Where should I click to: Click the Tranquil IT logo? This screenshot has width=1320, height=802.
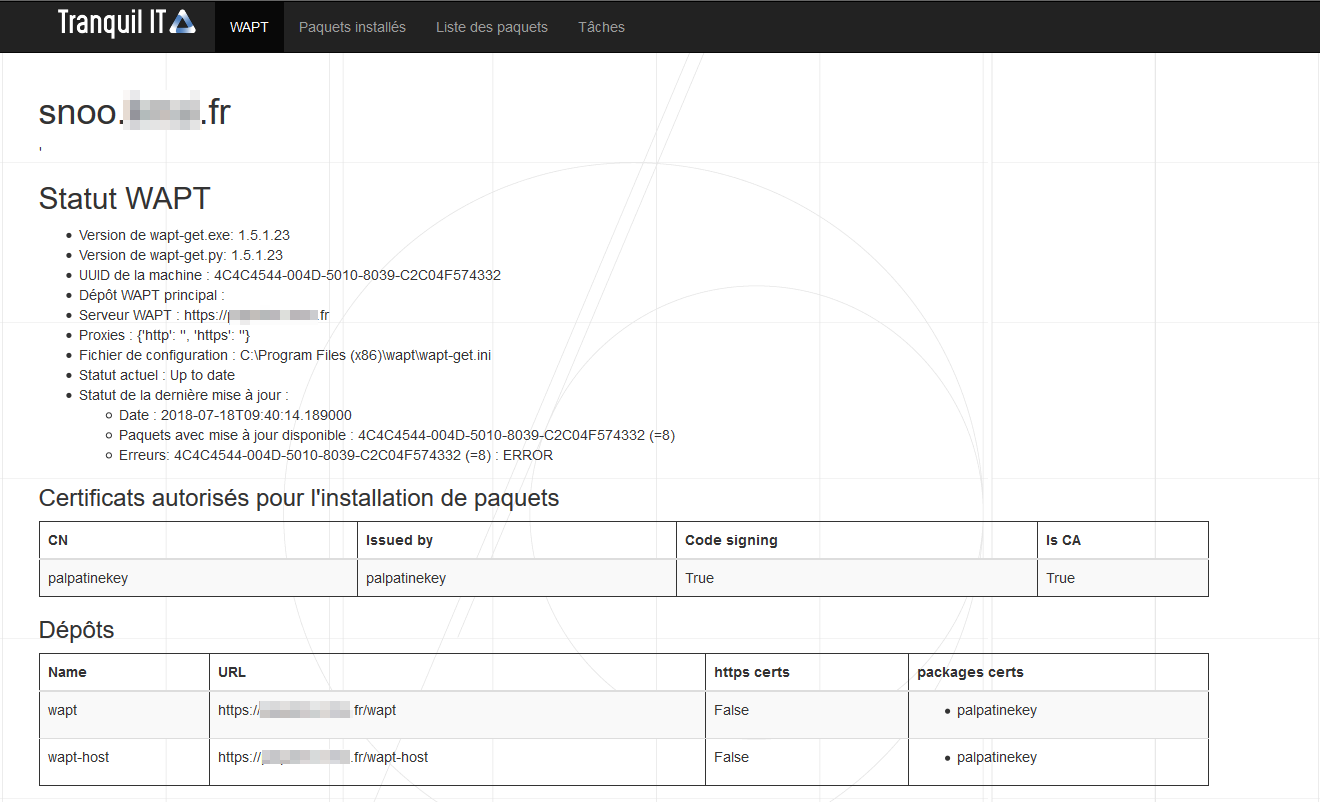click(127, 23)
